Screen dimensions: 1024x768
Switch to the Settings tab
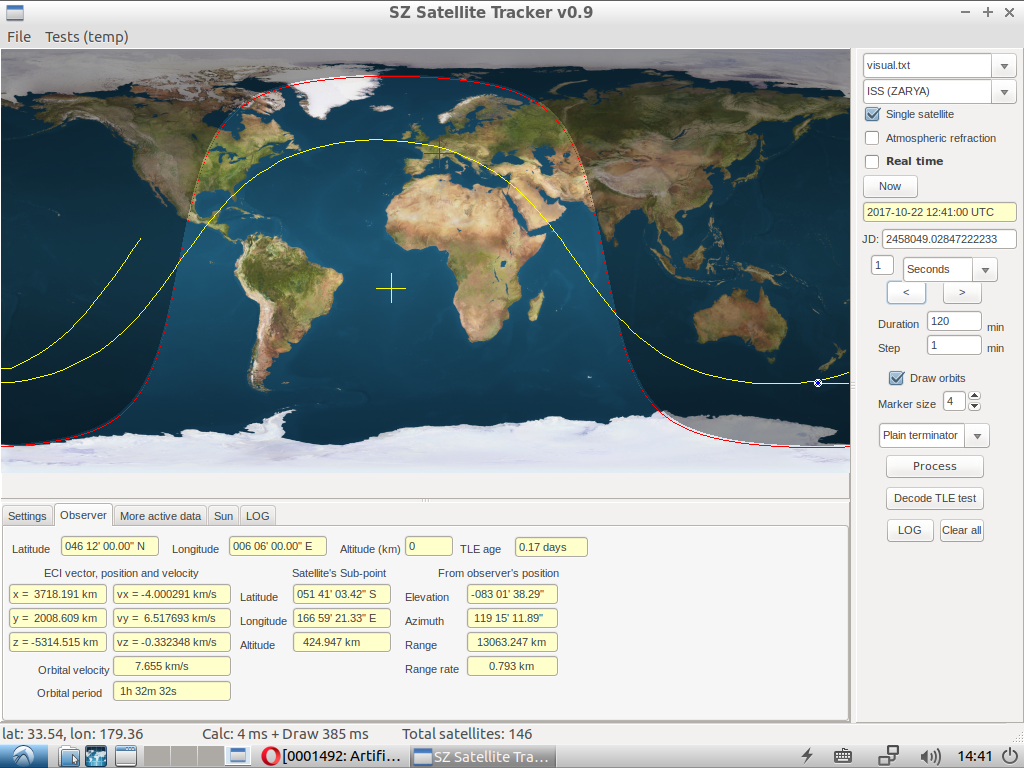click(x=27, y=516)
